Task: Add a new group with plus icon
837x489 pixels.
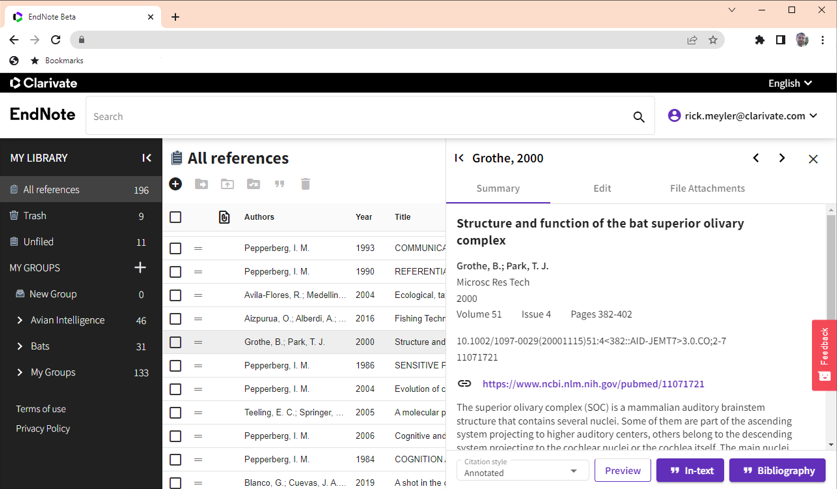Action: 140,267
